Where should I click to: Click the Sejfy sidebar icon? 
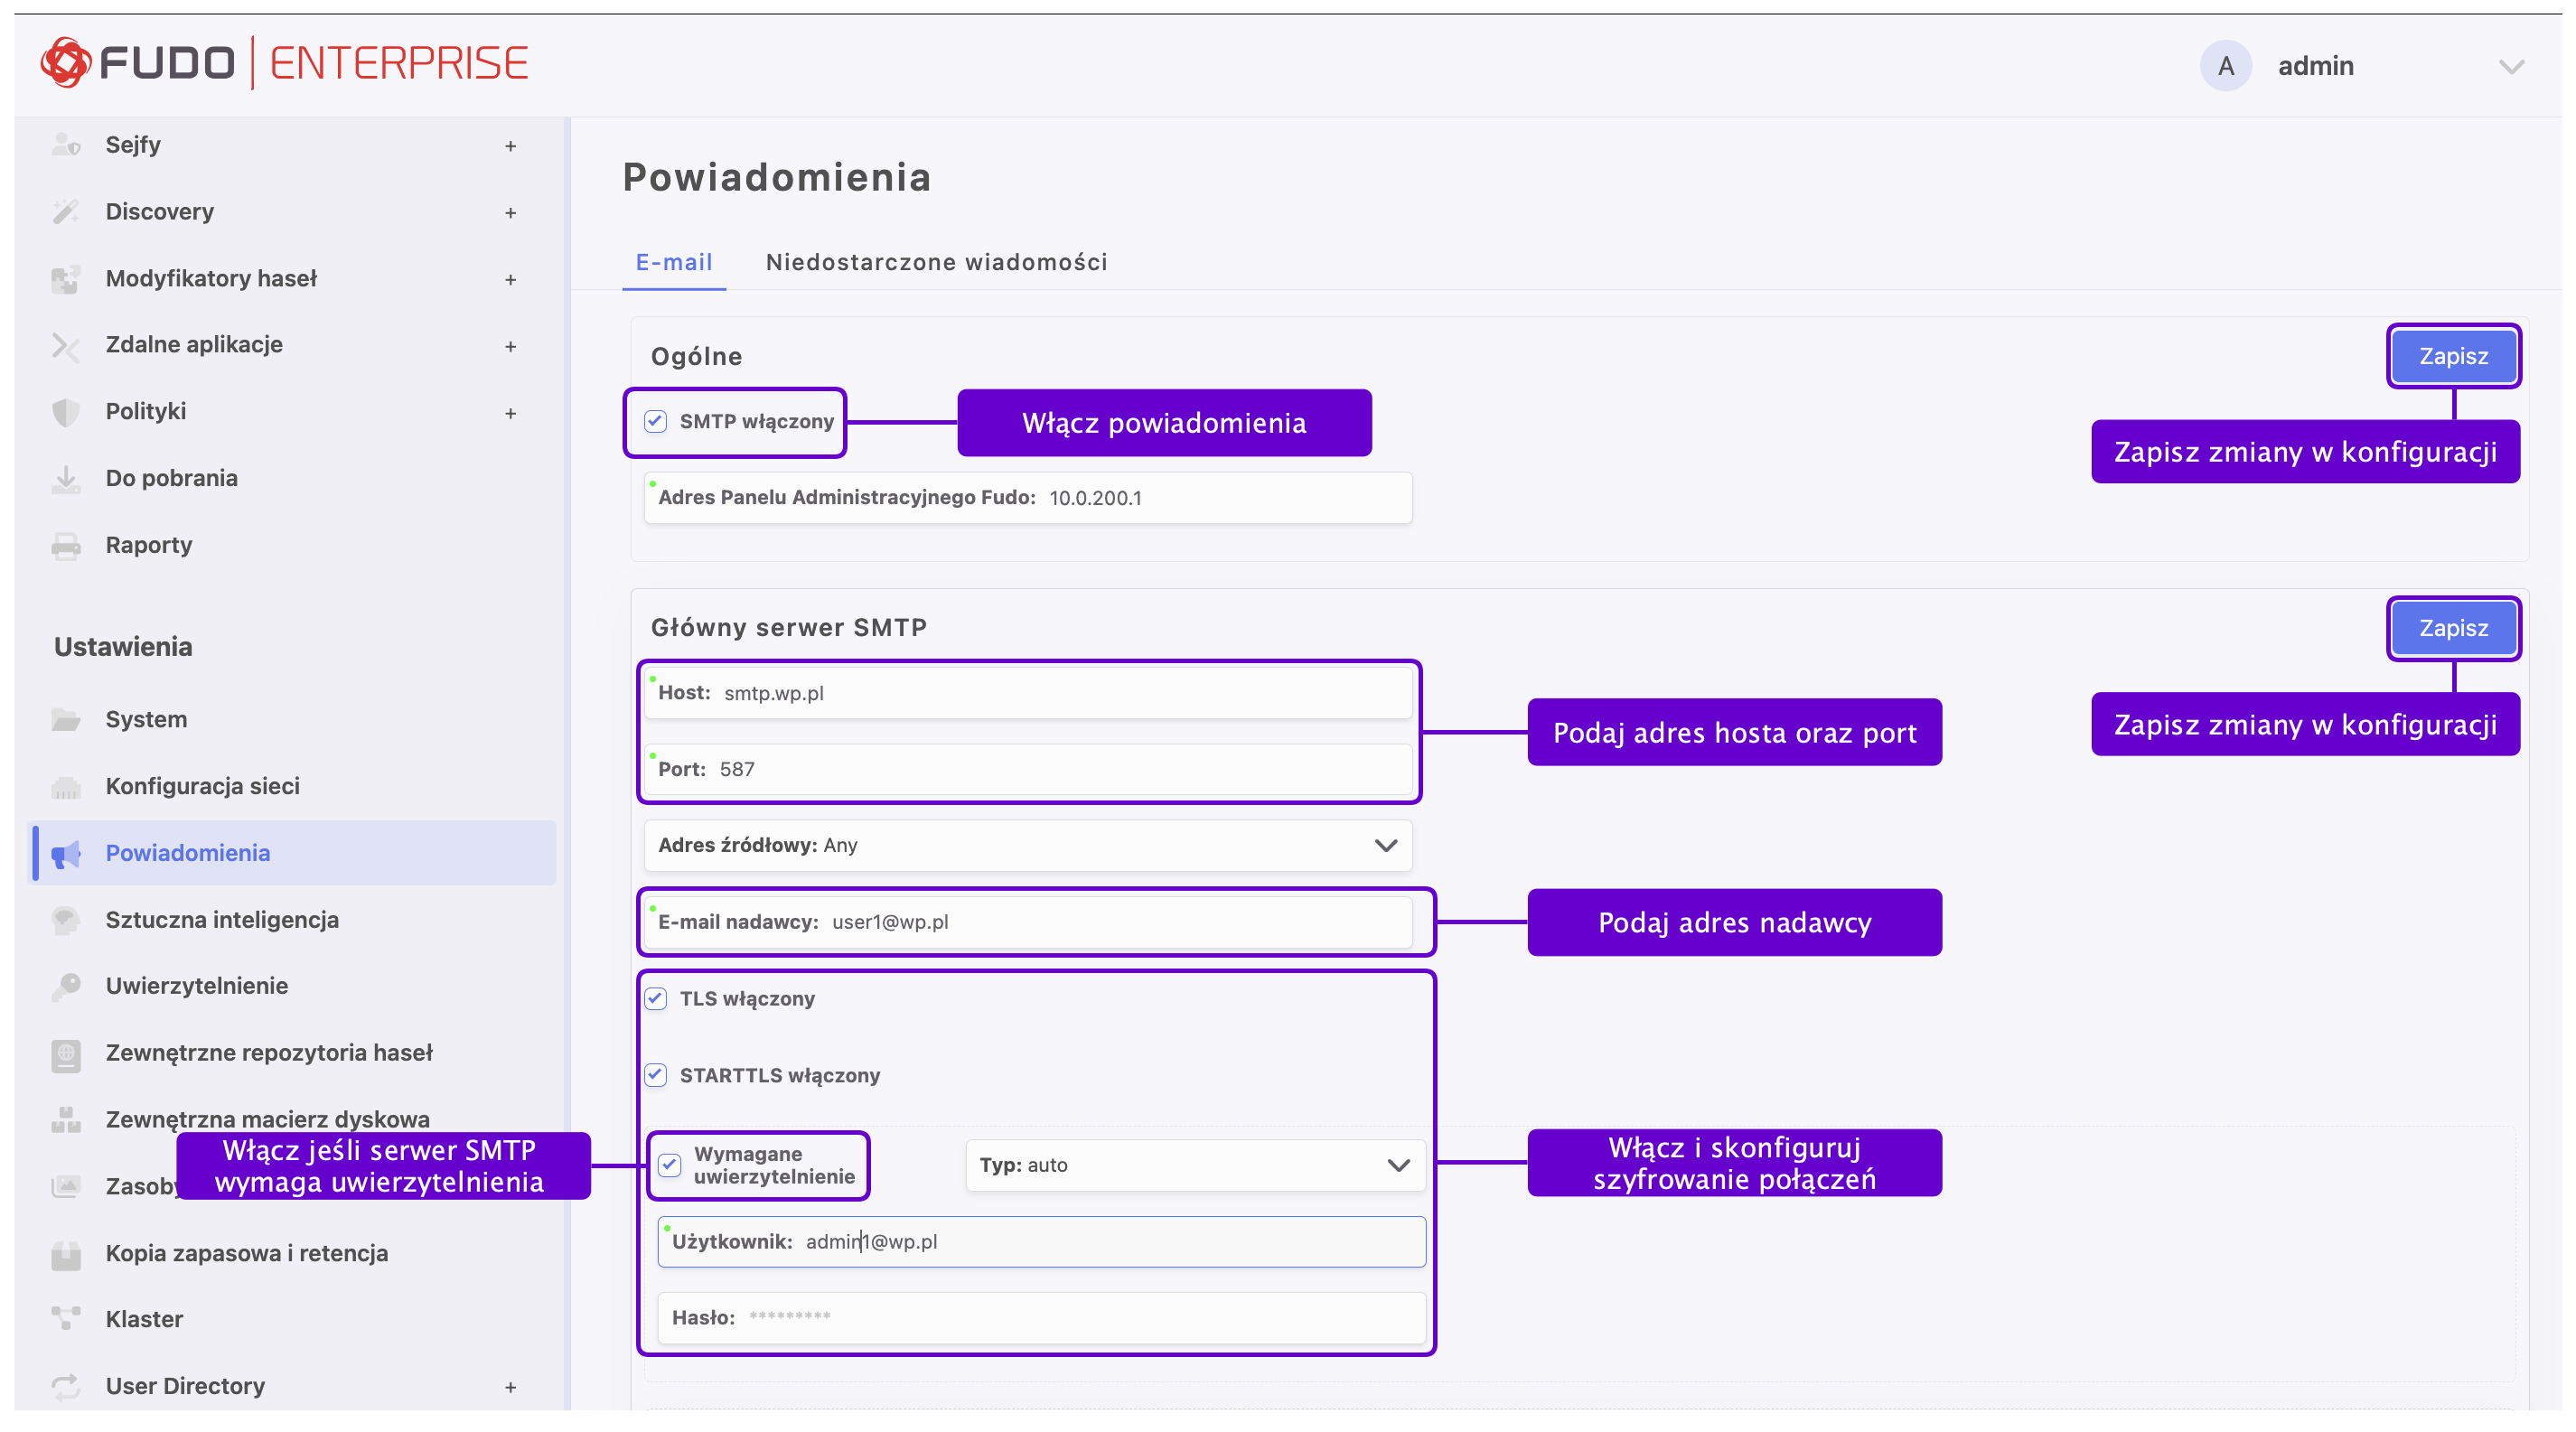[x=66, y=145]
